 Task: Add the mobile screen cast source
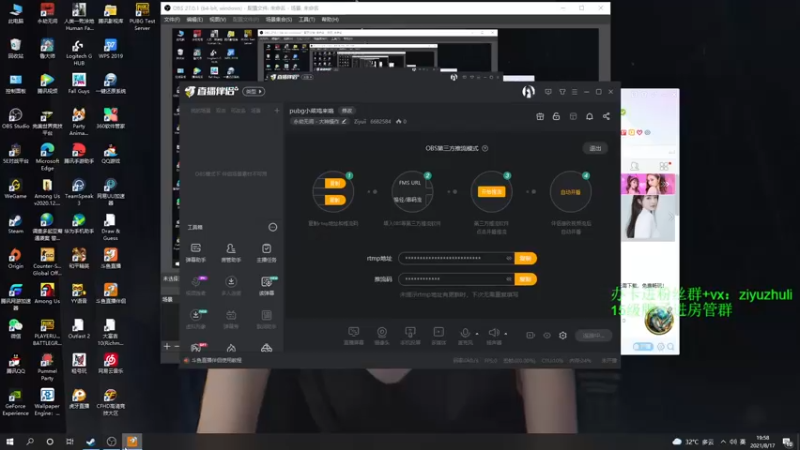(x=410, y=335)
